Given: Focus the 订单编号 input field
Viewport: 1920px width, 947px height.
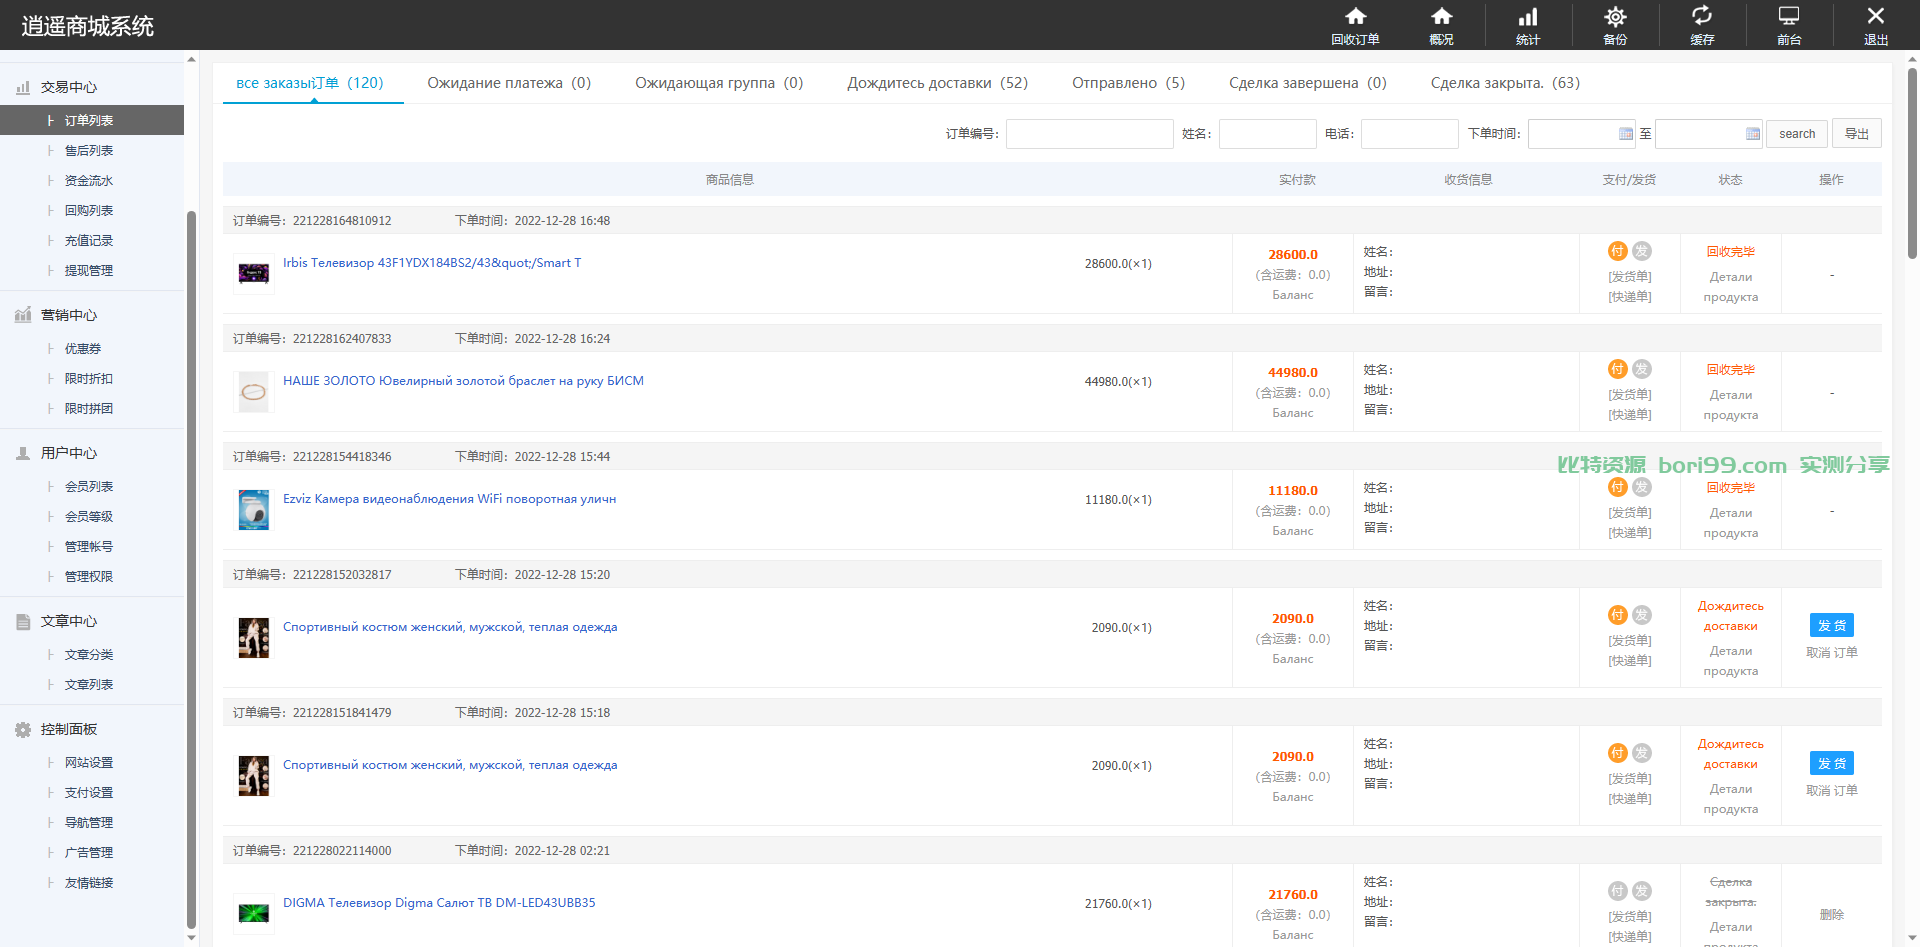Looking at the screenshot, I should (x=1090, y=134).
